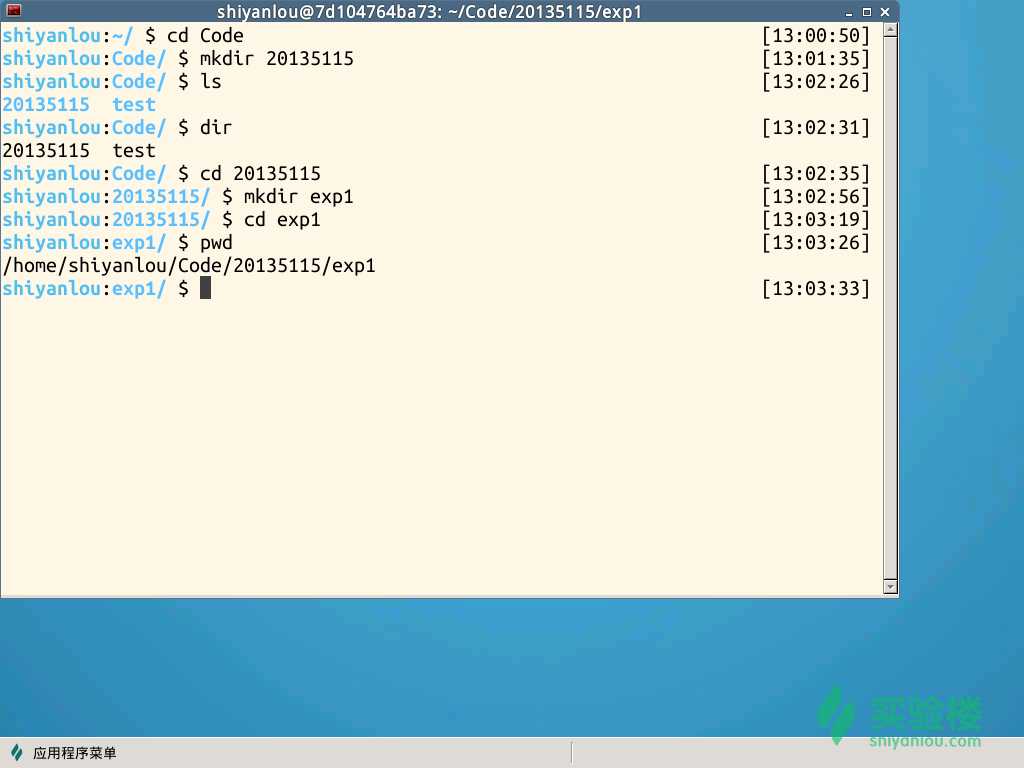Click the timestamp [13:01:35]
This screenshot has height=768, width=1024.
tap(816, 59)
